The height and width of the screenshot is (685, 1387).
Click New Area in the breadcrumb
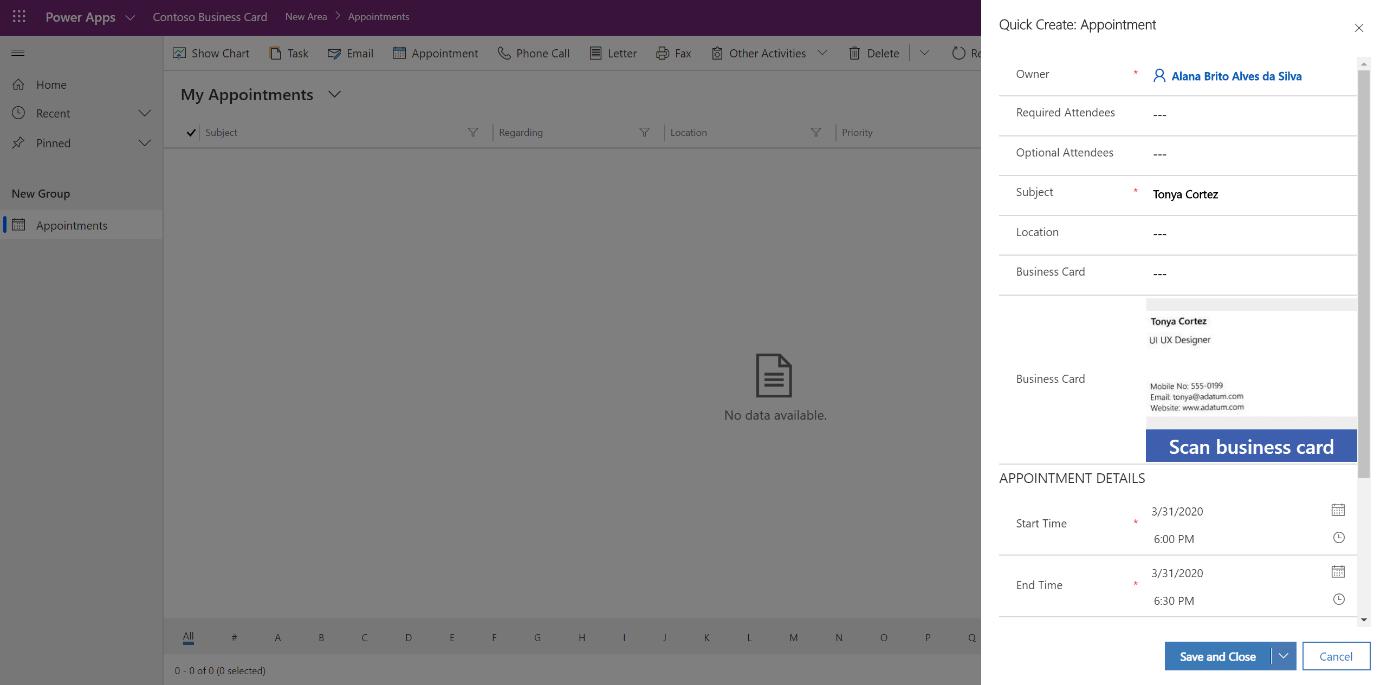(x=306, y=17)
